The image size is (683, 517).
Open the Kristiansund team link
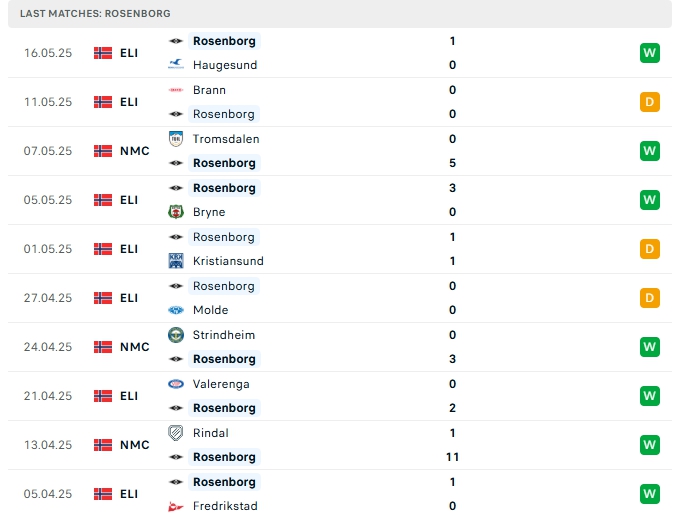click(228, 261)
